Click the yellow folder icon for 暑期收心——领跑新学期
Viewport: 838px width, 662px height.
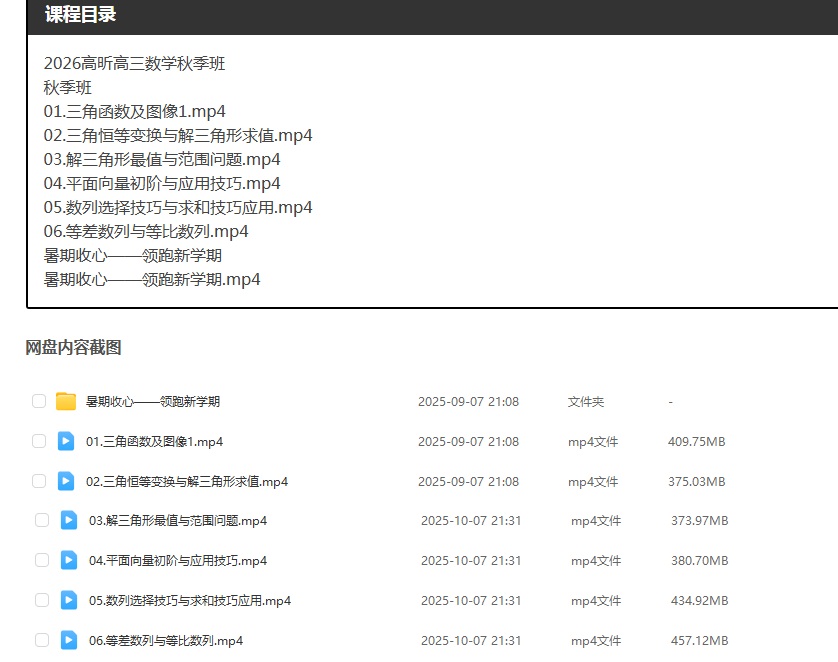click(66, 402)
